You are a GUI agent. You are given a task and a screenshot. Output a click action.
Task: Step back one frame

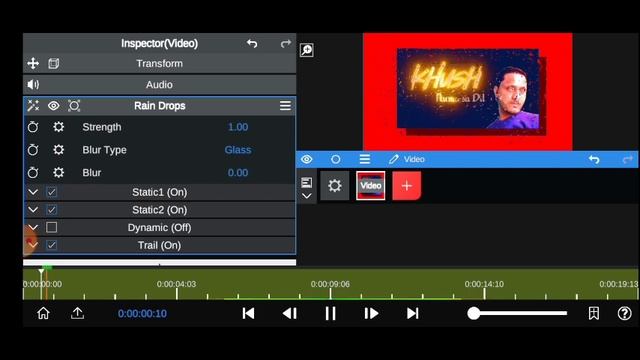[x=290, y=313]
